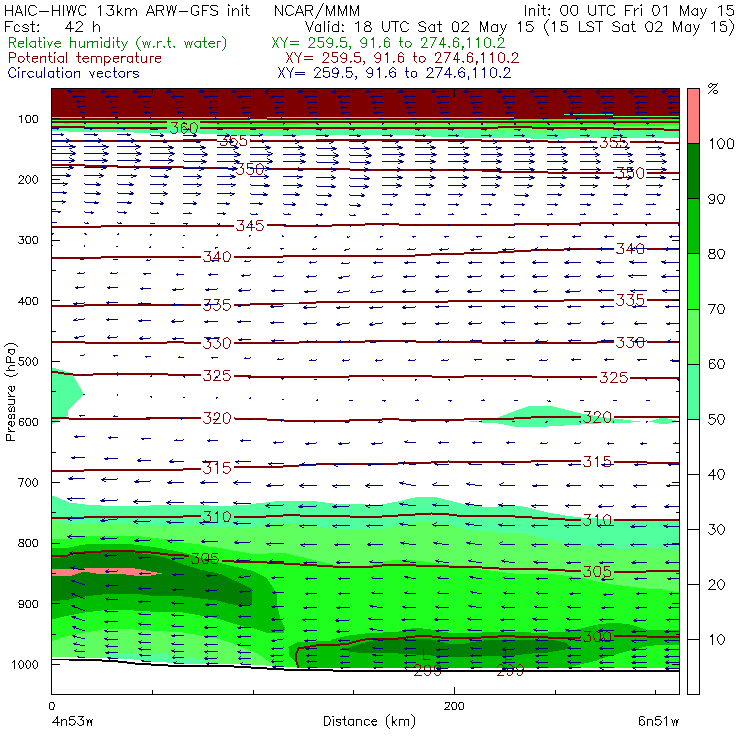Click the 100 hPa pressure axis label

[x=28, y=119]
